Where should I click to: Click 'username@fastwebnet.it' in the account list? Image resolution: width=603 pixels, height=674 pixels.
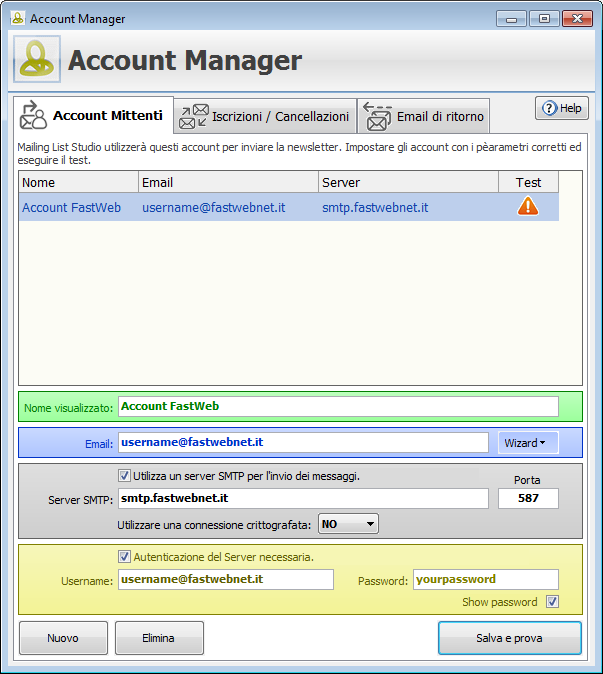click(214, 207)
